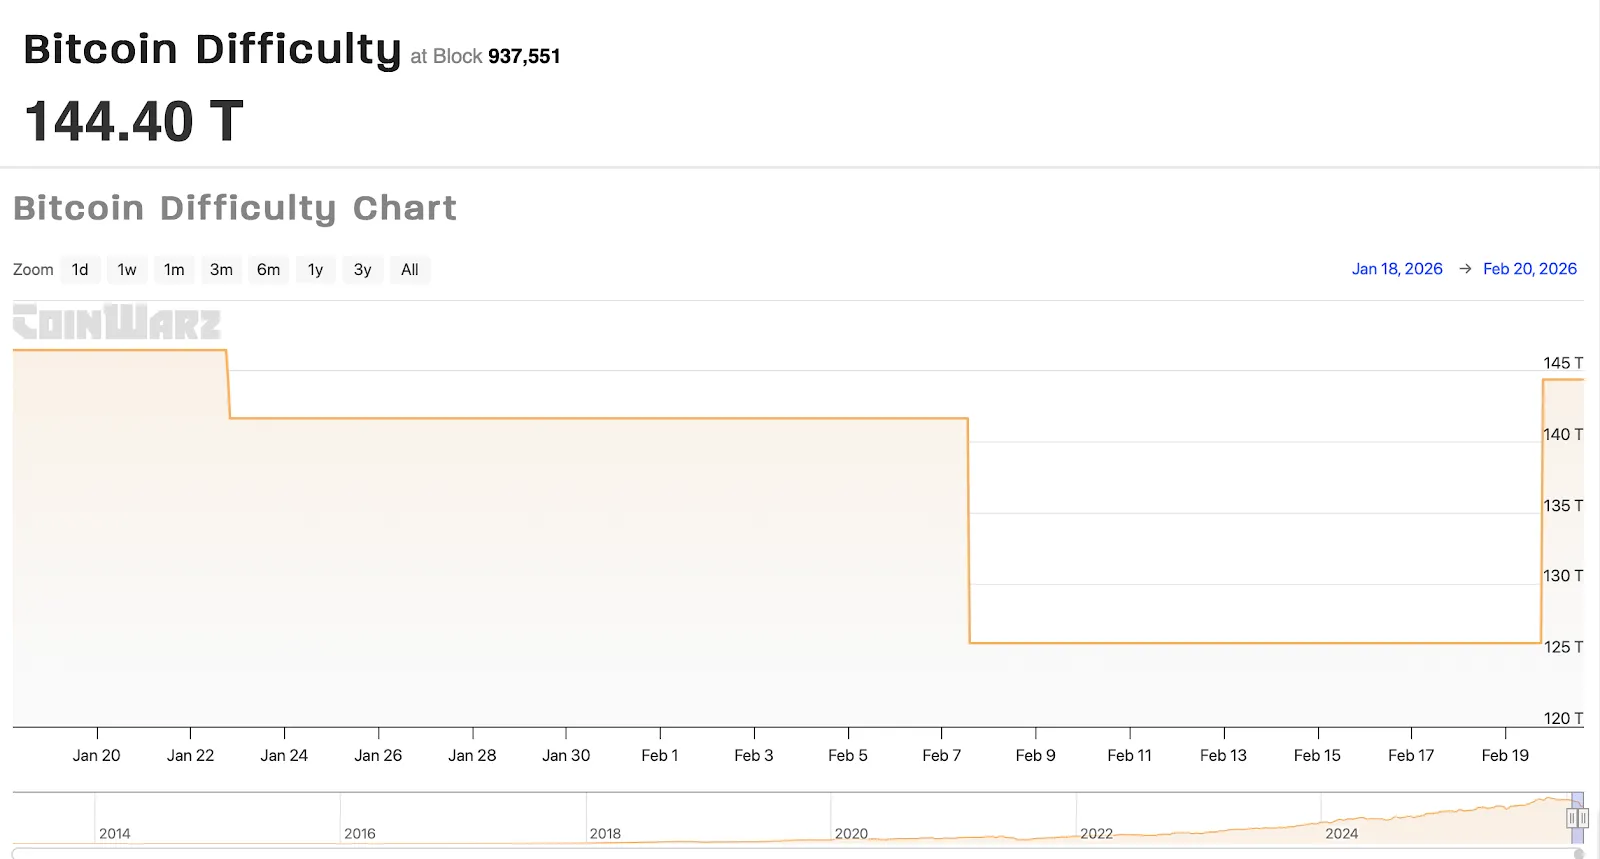This screenshot has width=1600, height=859.
Task: Select the 1d zoom preset
Action: pos(80,269)
